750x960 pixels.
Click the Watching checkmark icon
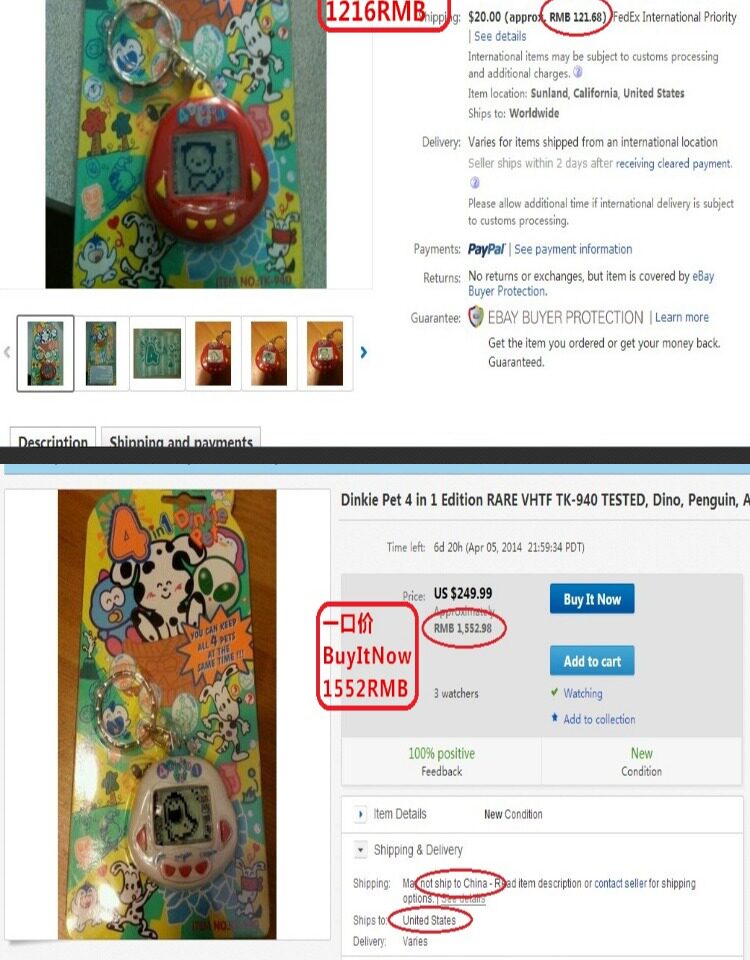click(x=554, y=692)
